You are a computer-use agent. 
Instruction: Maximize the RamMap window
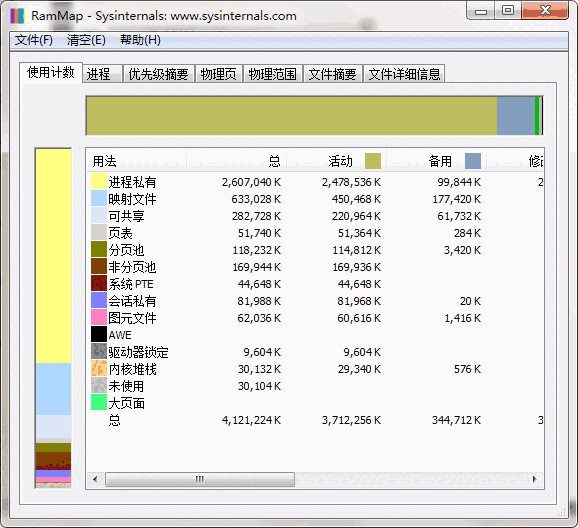[x=508, y=10]
